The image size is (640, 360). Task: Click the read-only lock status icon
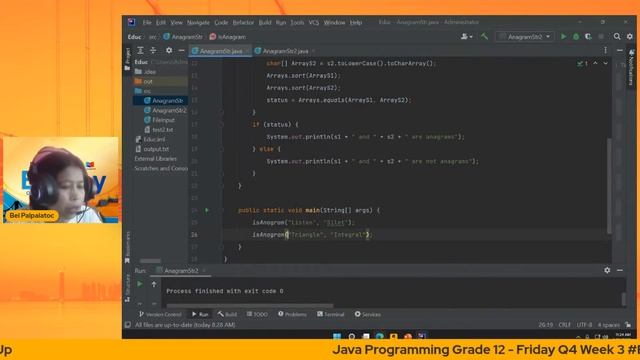point(628,325)
